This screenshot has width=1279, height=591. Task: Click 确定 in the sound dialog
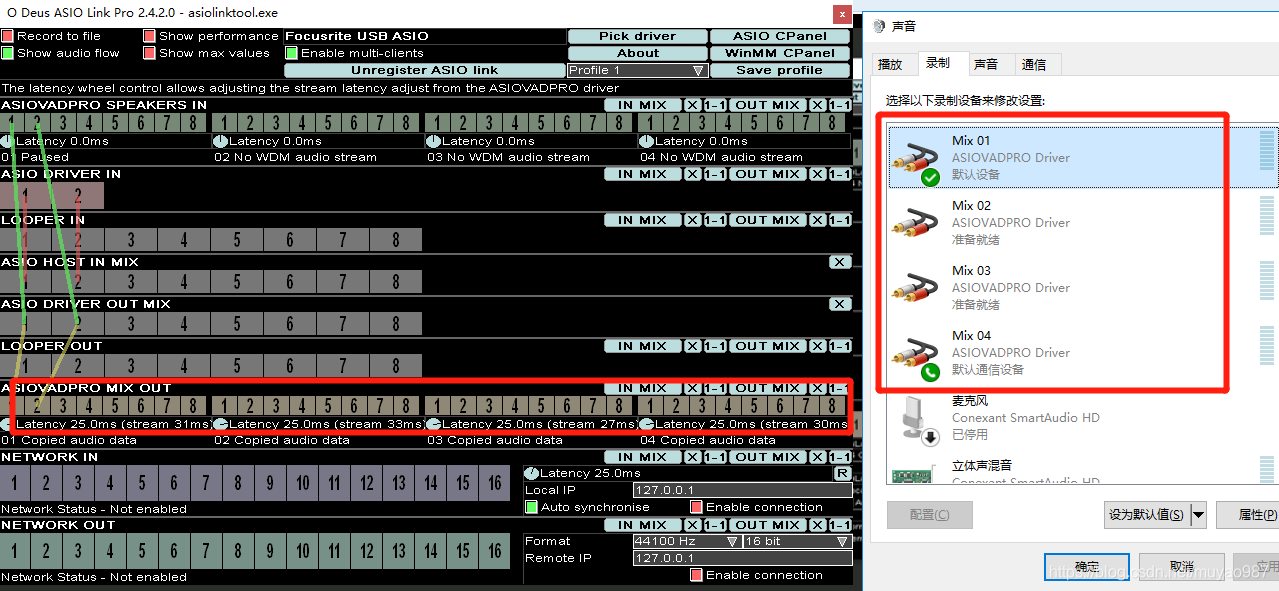[1087, 567]
